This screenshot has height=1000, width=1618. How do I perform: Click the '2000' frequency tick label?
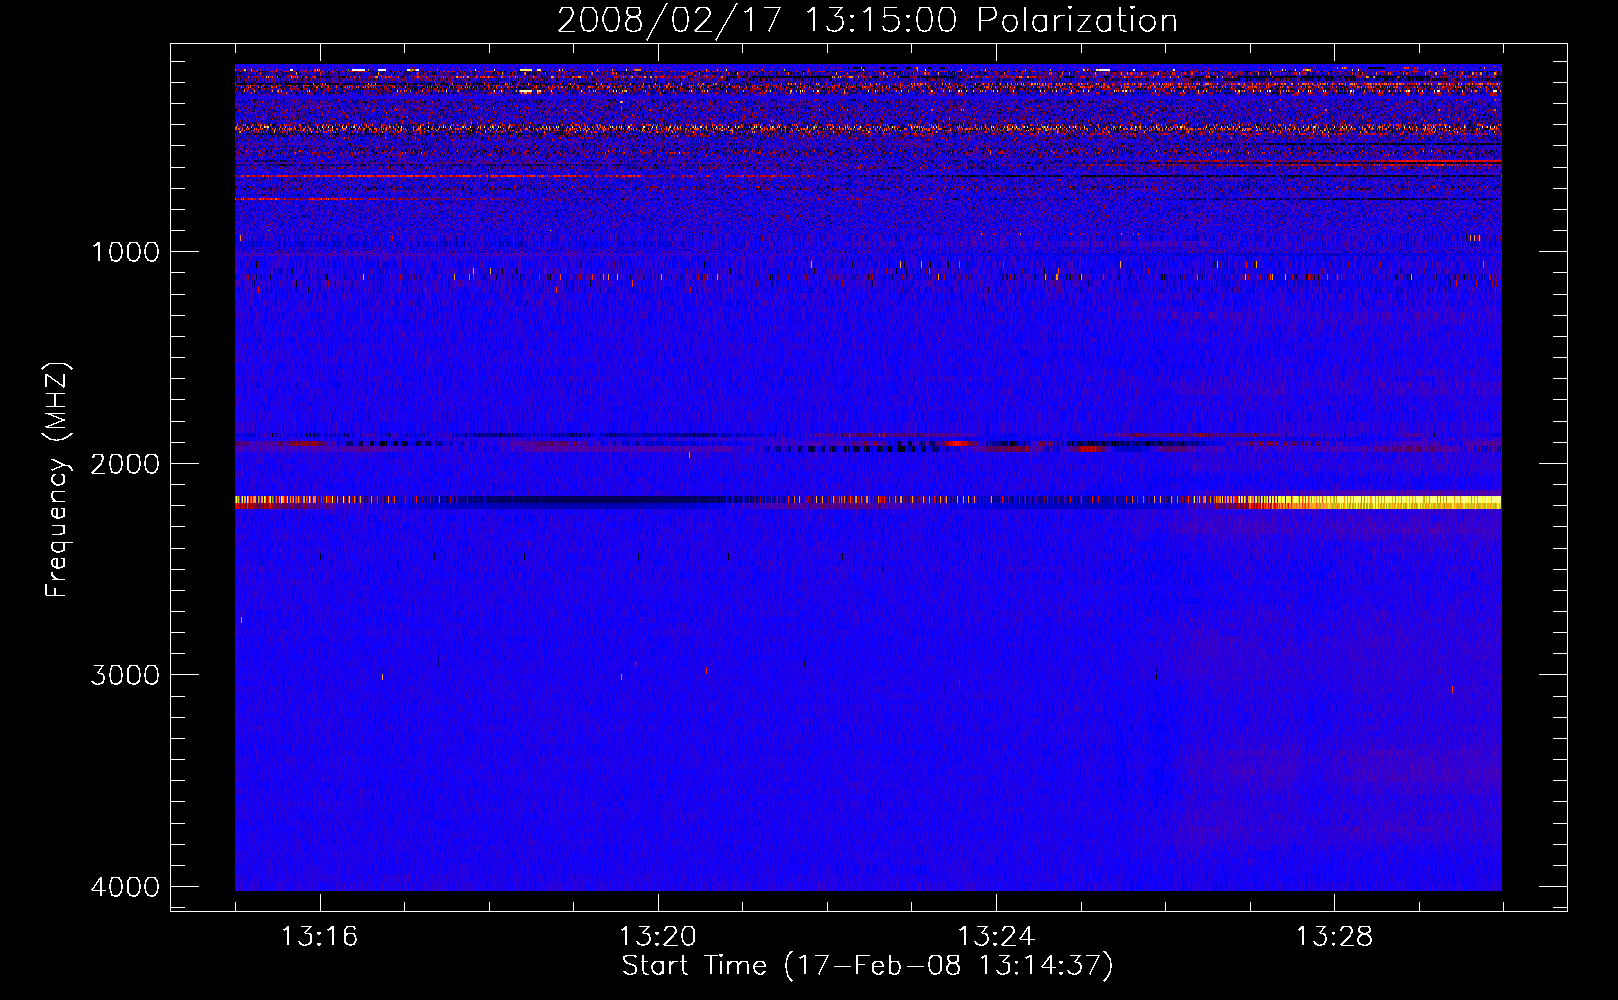125,464
